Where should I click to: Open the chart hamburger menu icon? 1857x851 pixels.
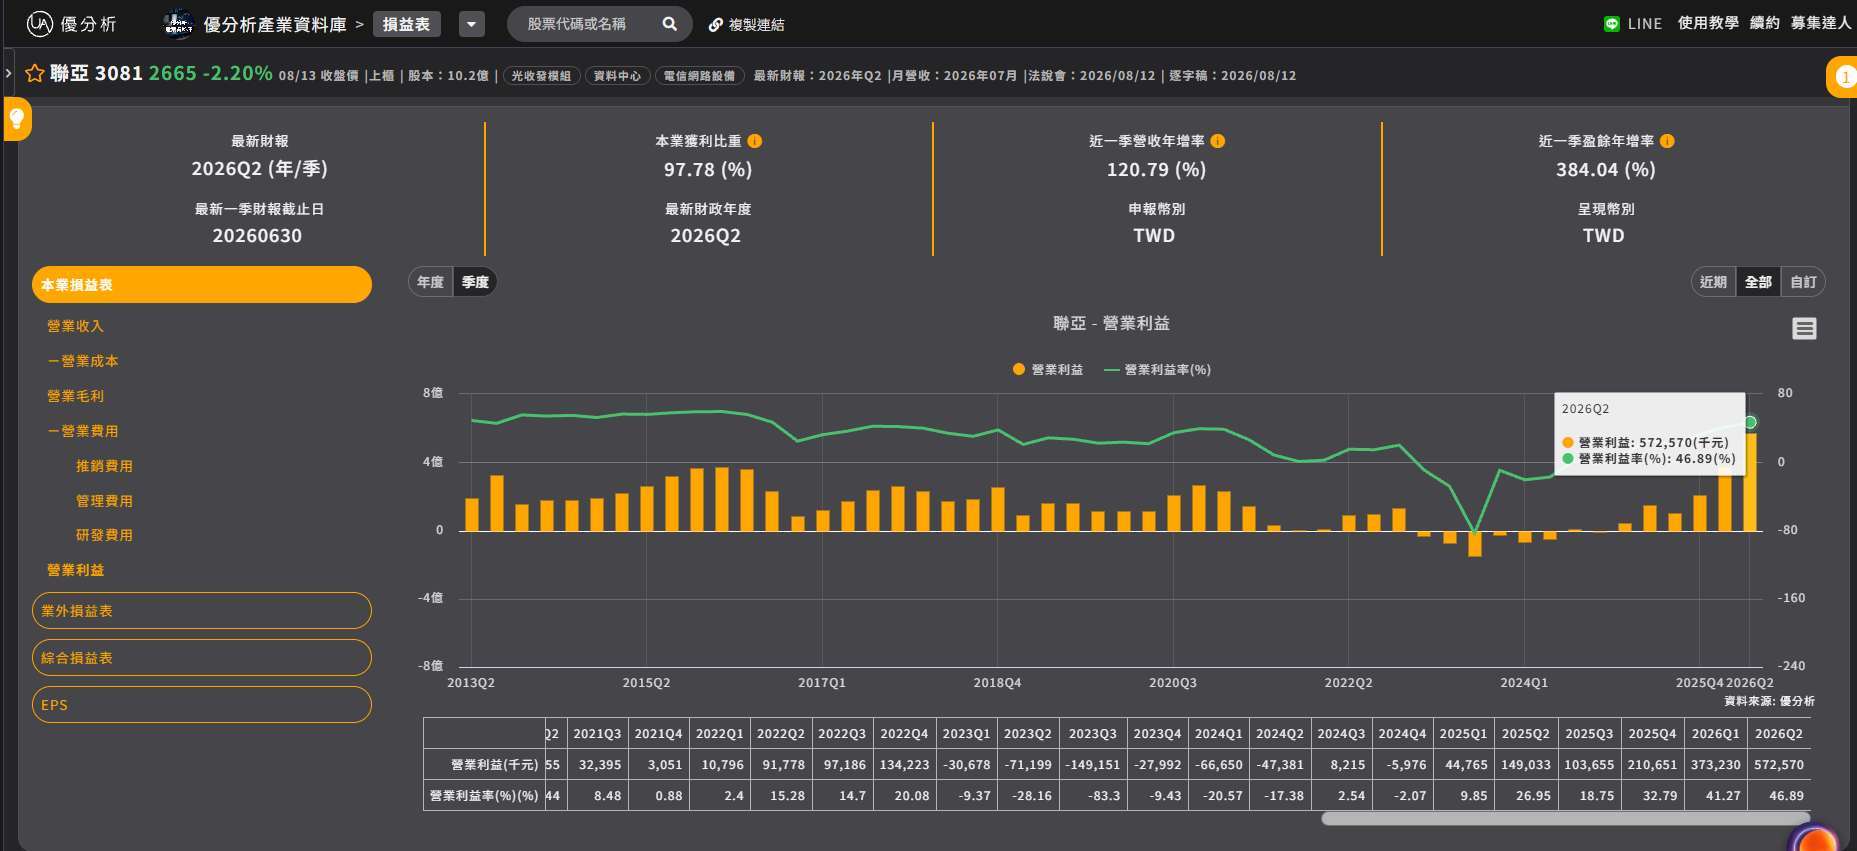pyautogui.click(x=1804, y=328)
